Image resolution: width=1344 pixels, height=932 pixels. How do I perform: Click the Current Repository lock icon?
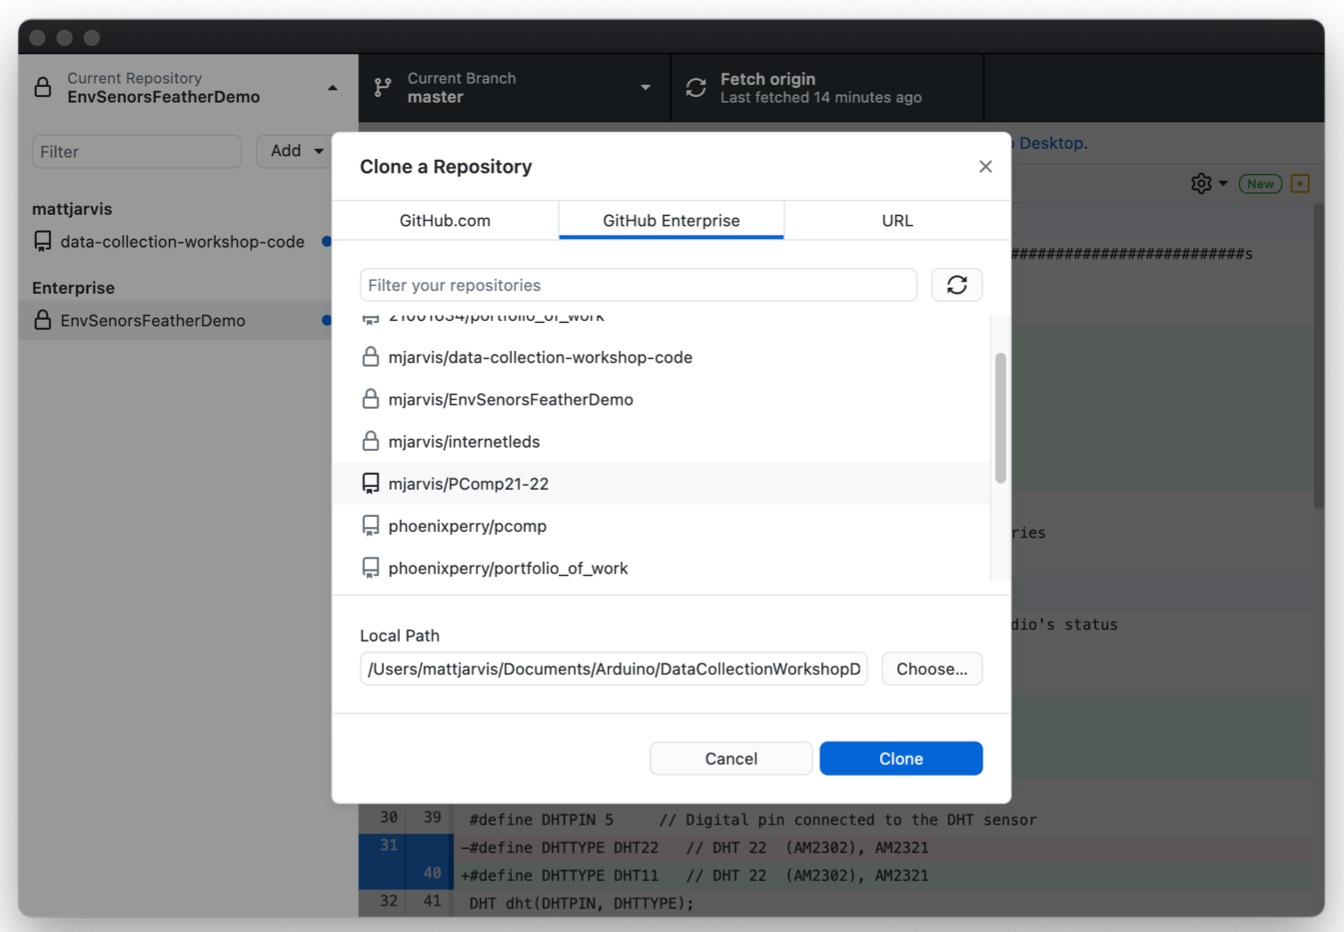[43, 87]
